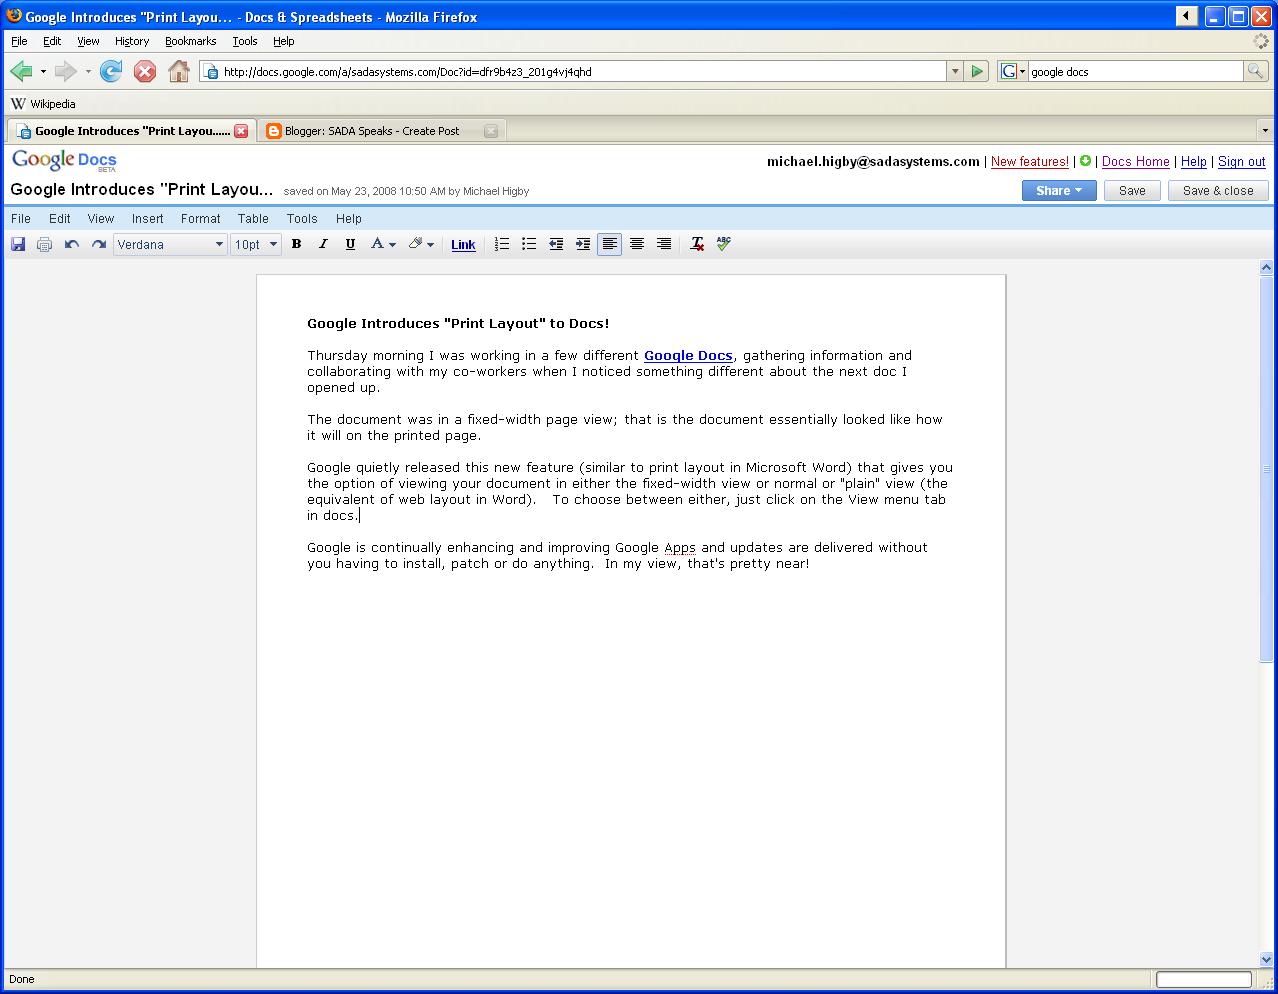Redo the last edit
Image resolution: width=1278 pixels, height=994 pixels.
[x=98, y=244]
